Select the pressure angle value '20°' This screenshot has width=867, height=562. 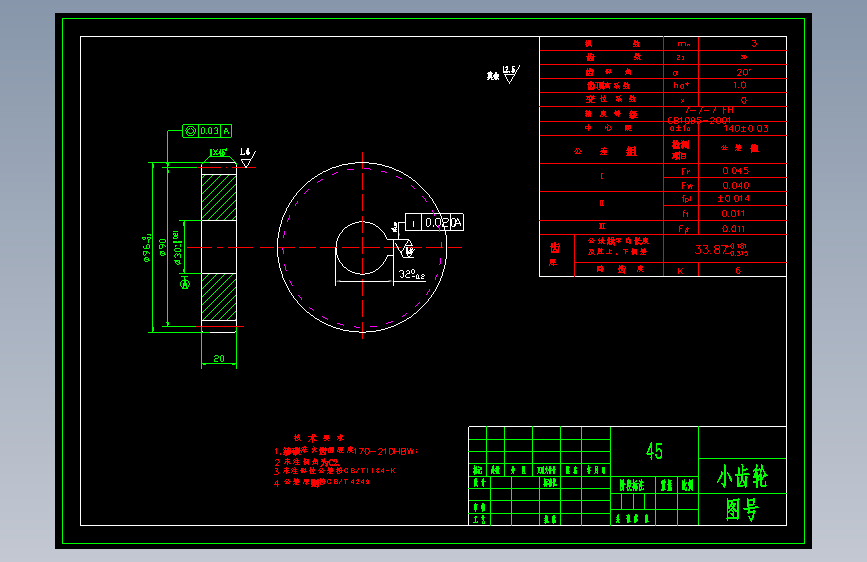click(743, 72)
